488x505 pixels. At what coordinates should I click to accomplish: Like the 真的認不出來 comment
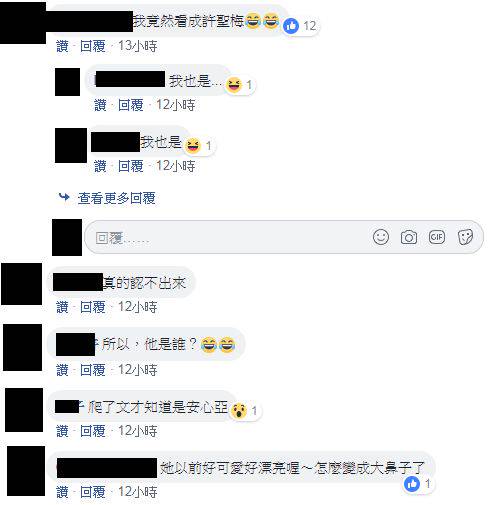pos(62,307)
